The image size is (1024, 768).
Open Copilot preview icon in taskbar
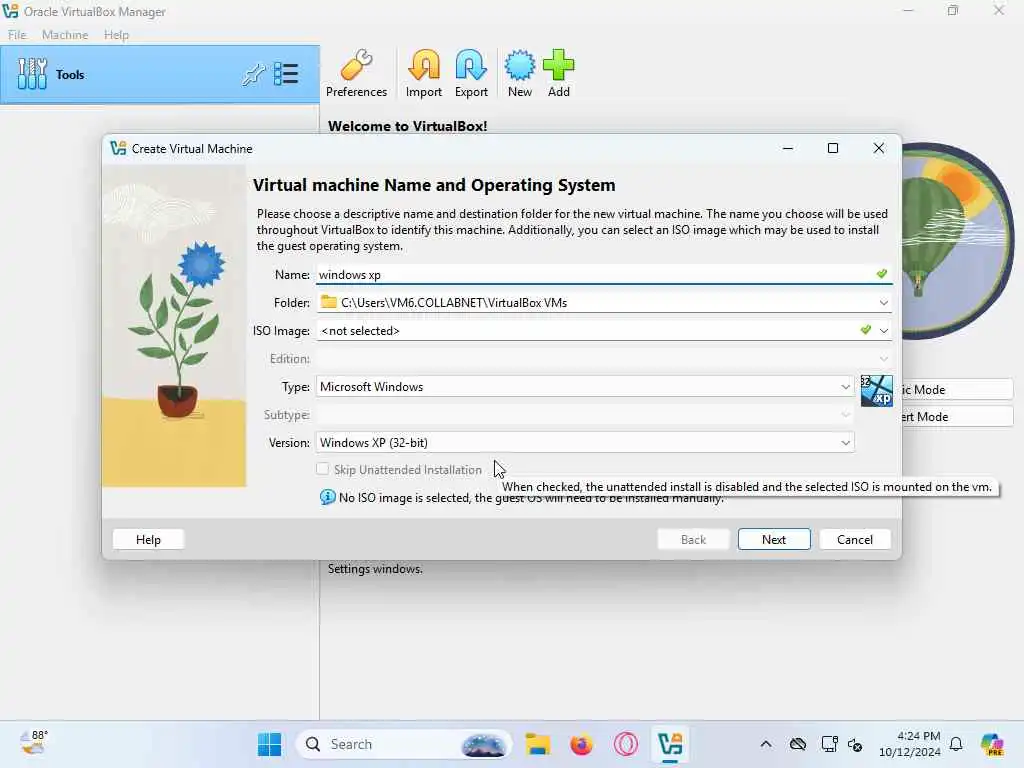point(992,744)
